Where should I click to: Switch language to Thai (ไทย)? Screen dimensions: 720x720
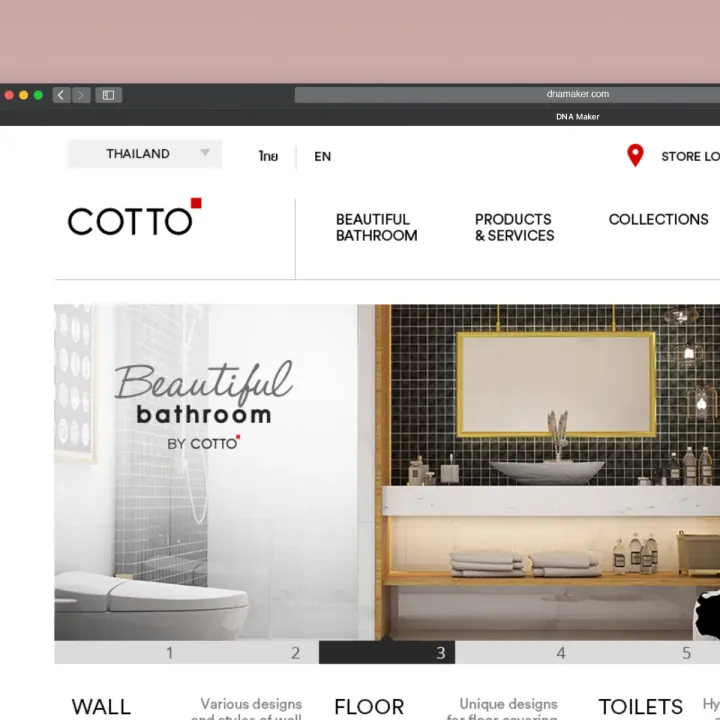(x=268, y=156)
